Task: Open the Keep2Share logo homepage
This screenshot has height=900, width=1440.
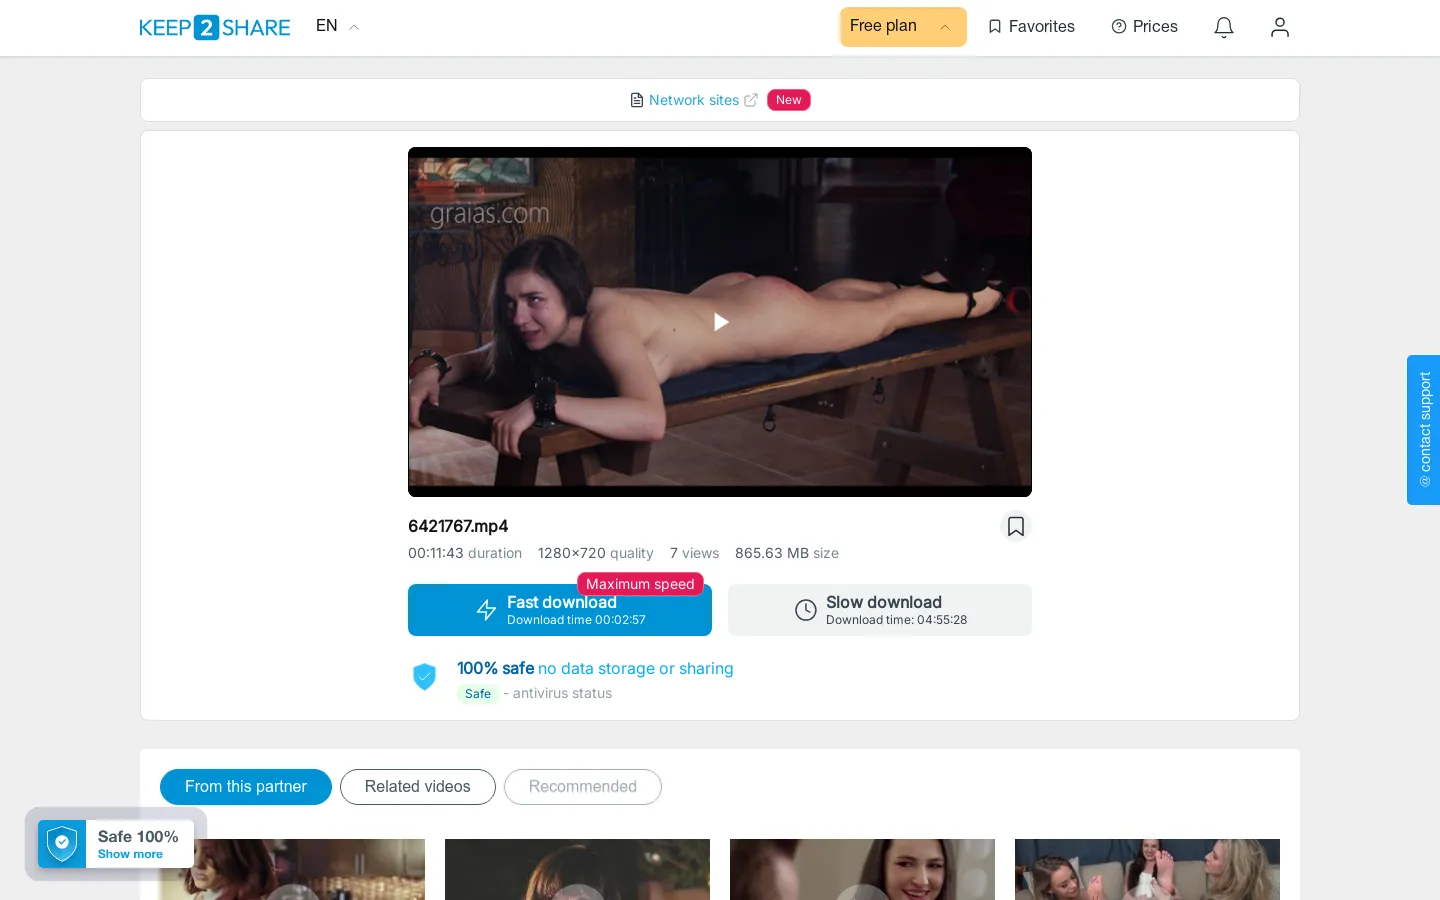Action: point(215,27)
